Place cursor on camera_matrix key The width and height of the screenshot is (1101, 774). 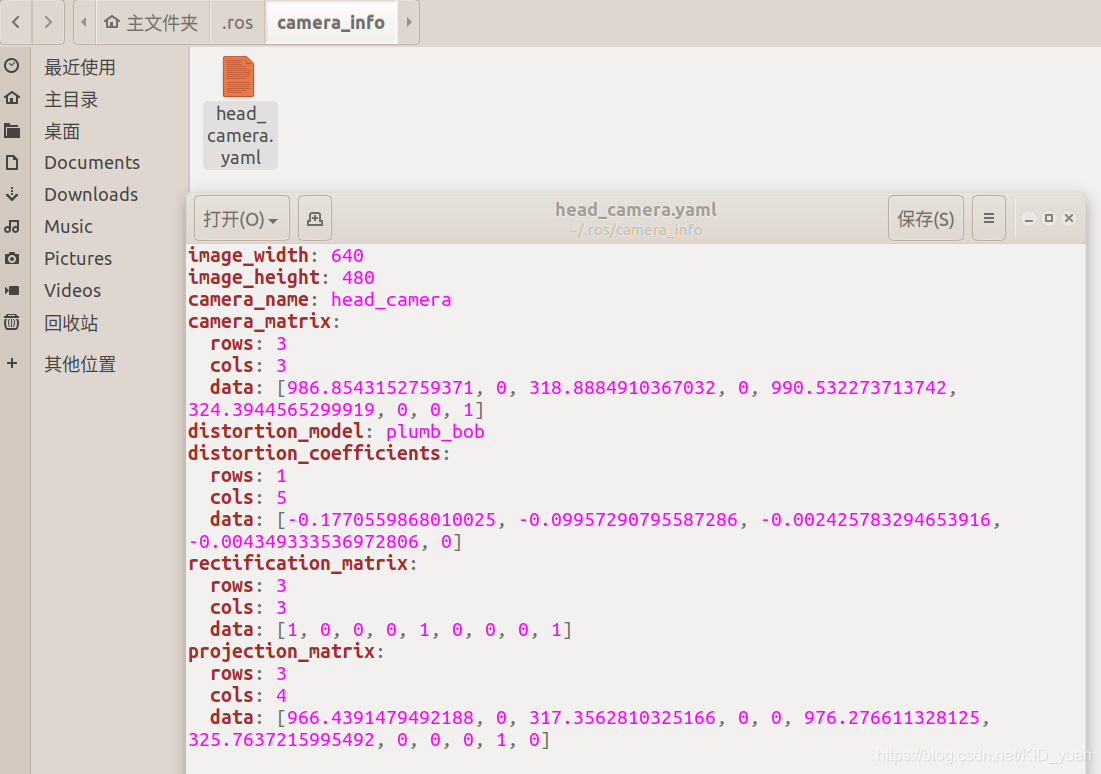pos(260,322)
